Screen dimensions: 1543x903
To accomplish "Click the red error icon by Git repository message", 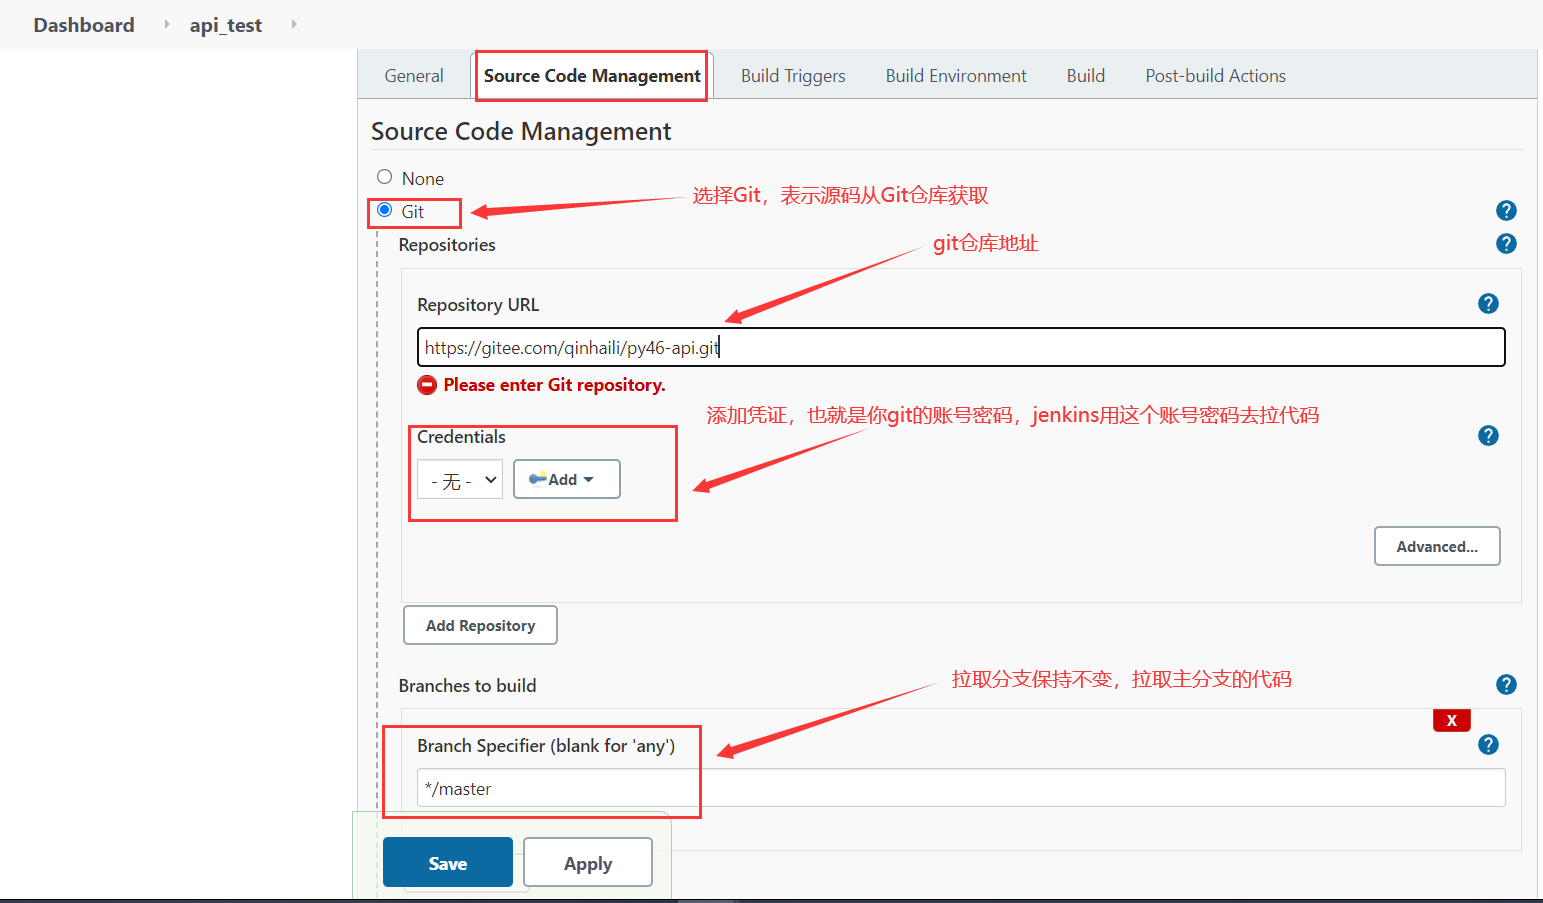I will [x=427, y=385].
